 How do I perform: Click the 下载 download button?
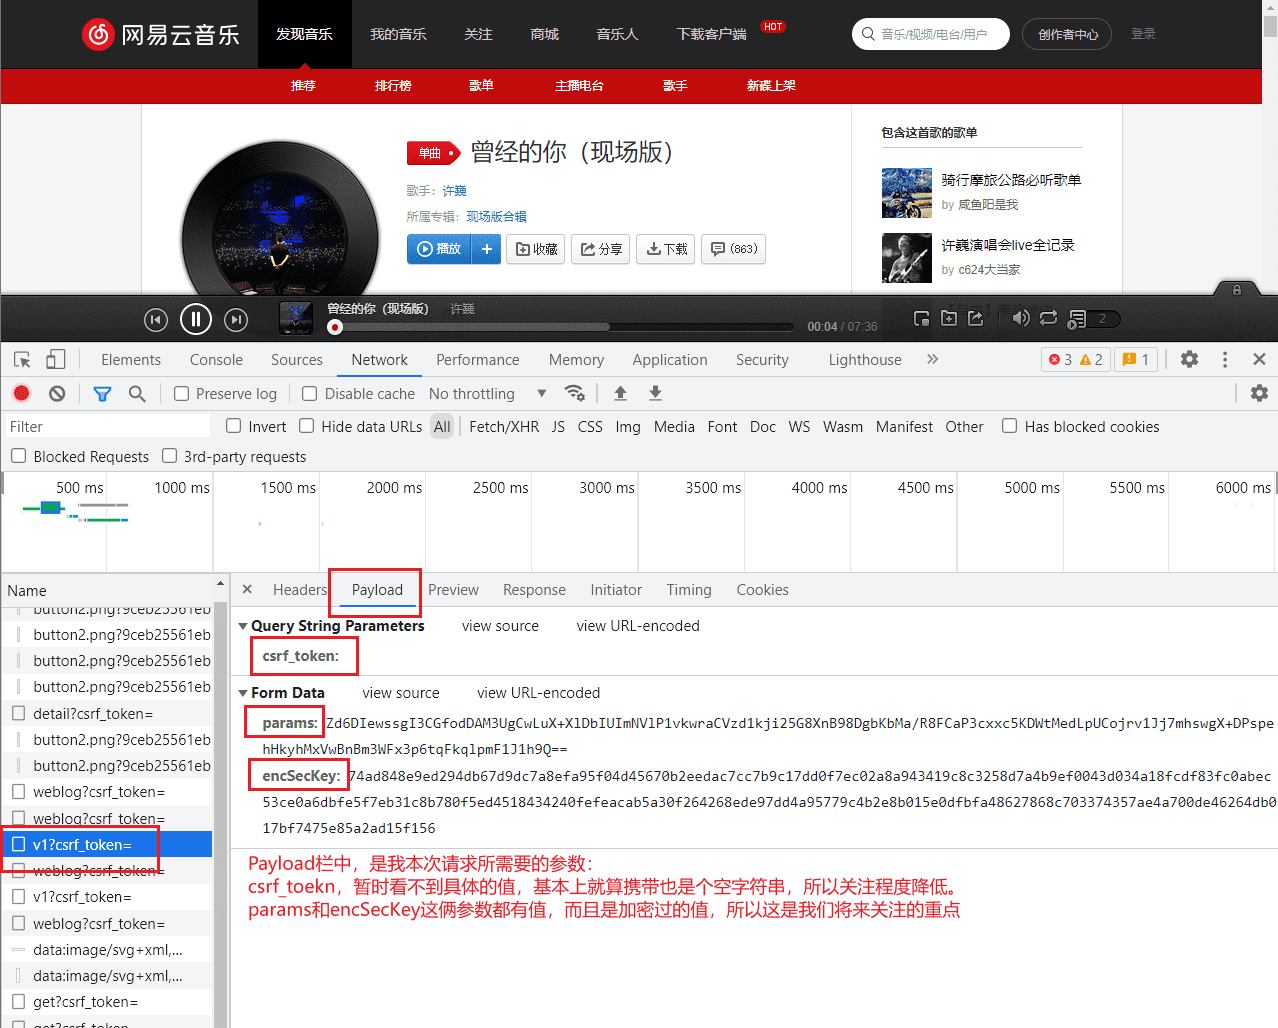pyautogui.click(x=666, y=249)
